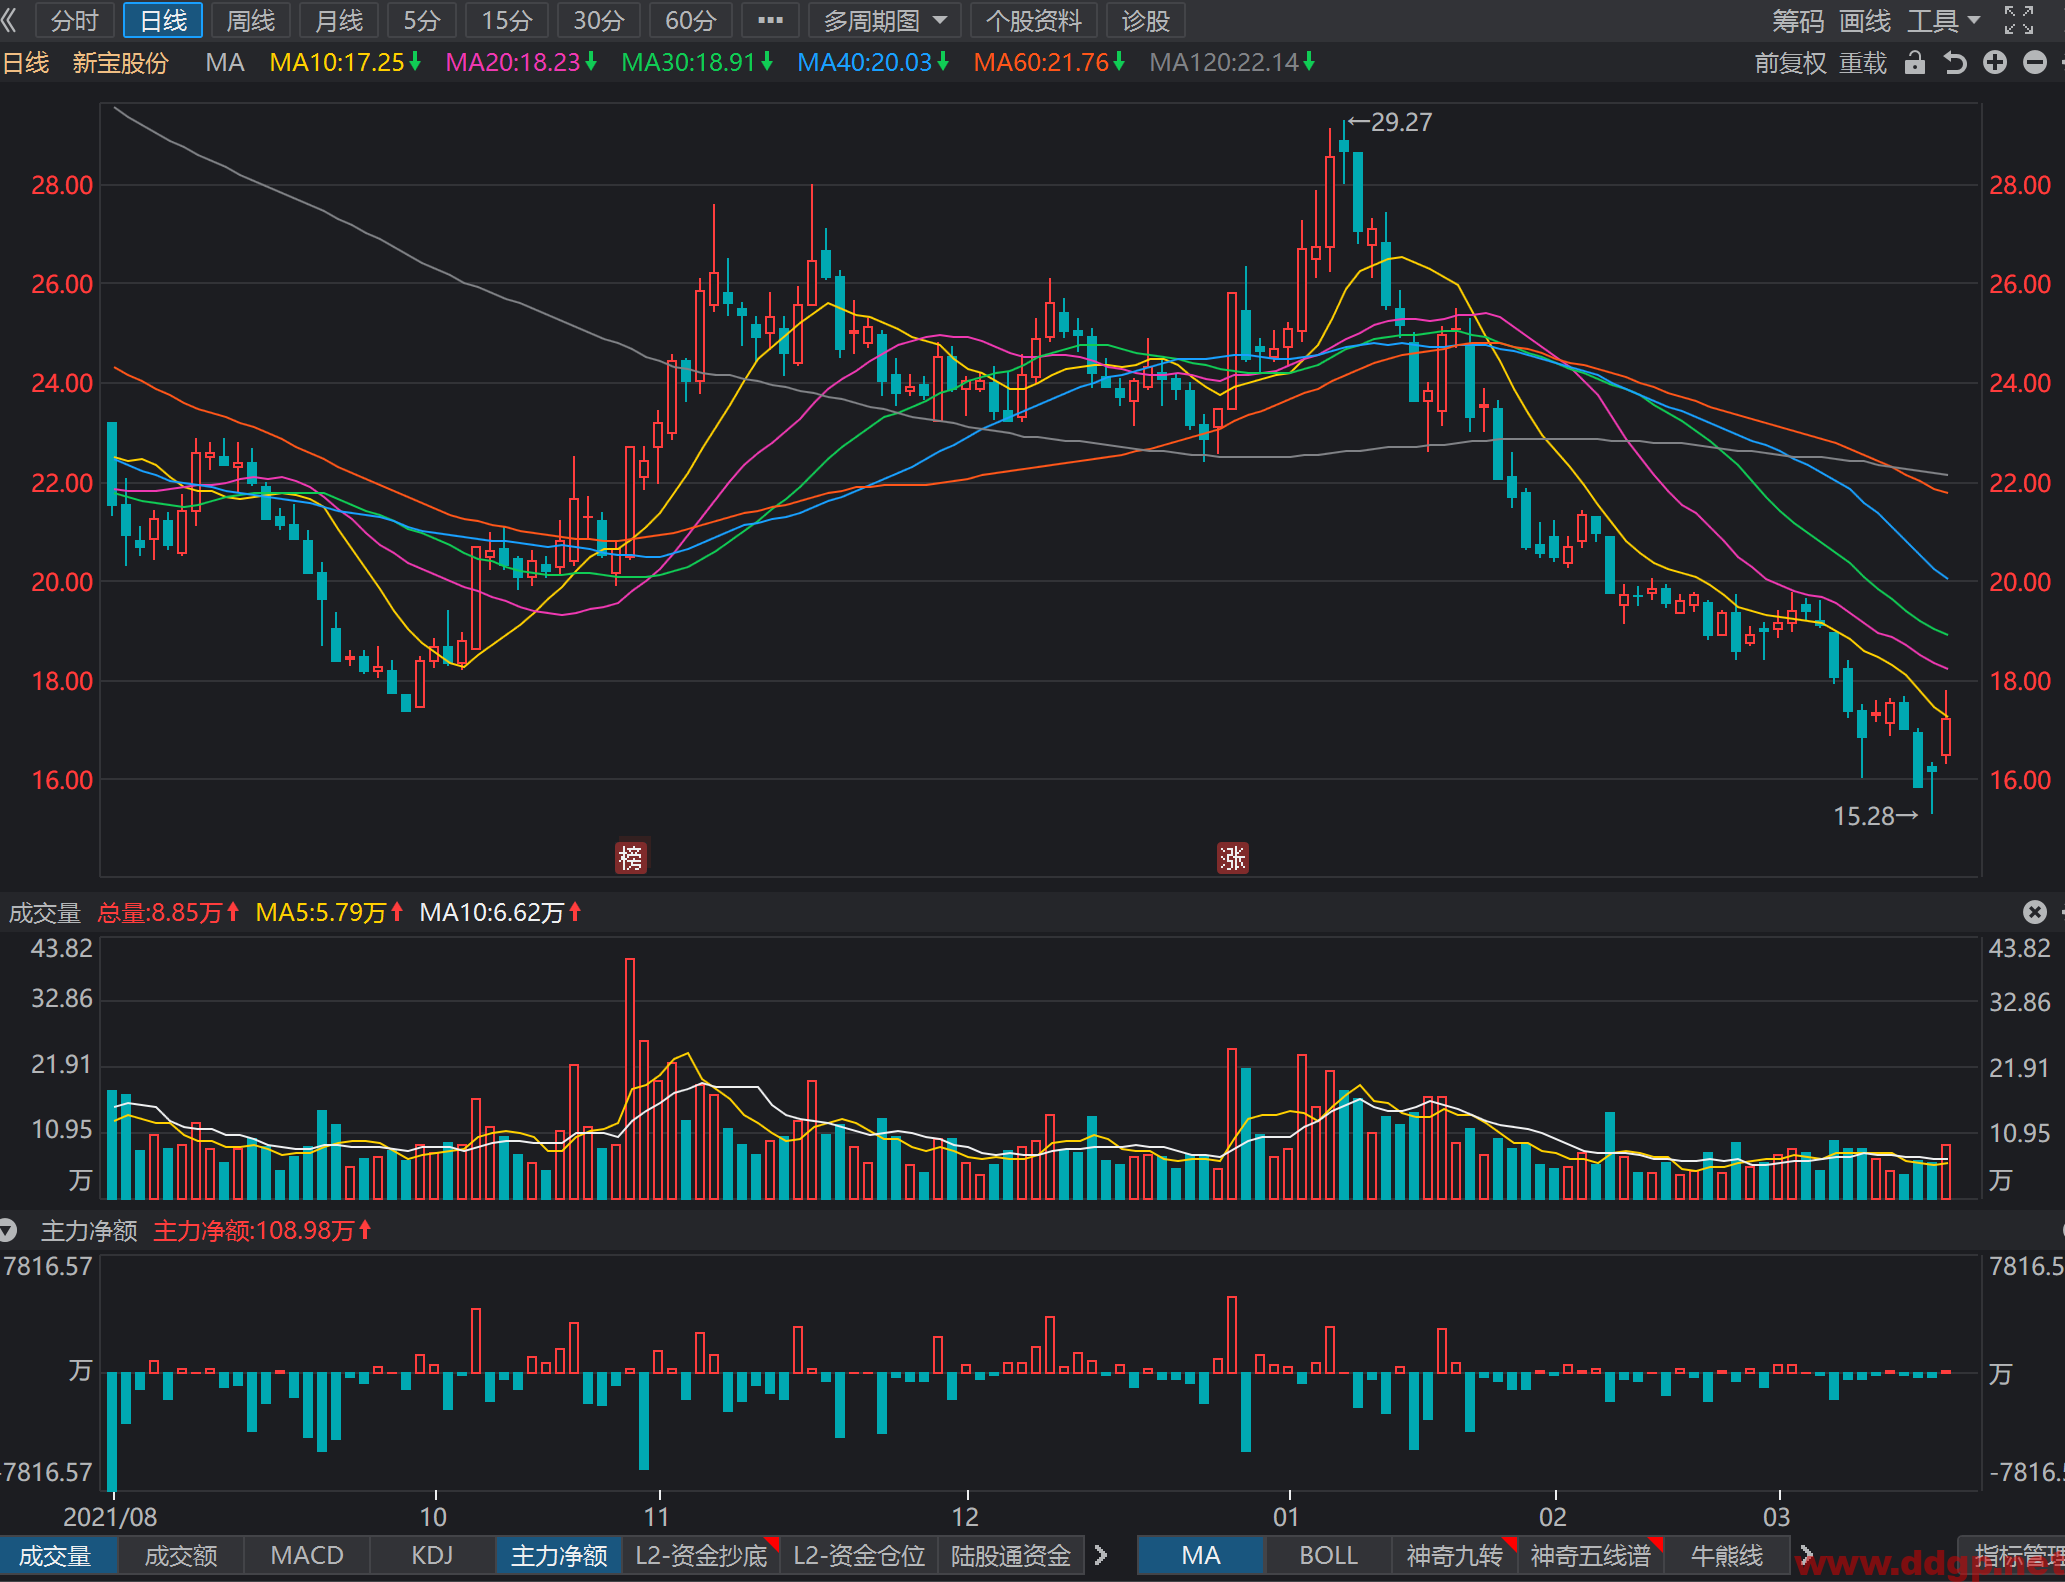Zoom in with the plus icon
The height and width of the screenshot is (1582, 2065).
click(1994, 63)
